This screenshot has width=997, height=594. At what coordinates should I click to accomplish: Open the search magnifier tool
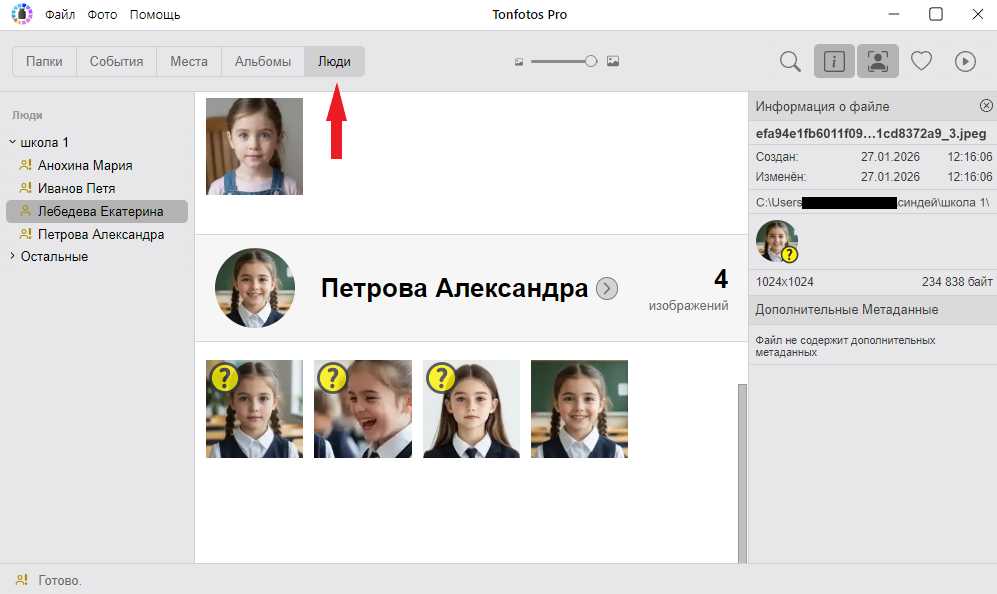coord(790,62)
